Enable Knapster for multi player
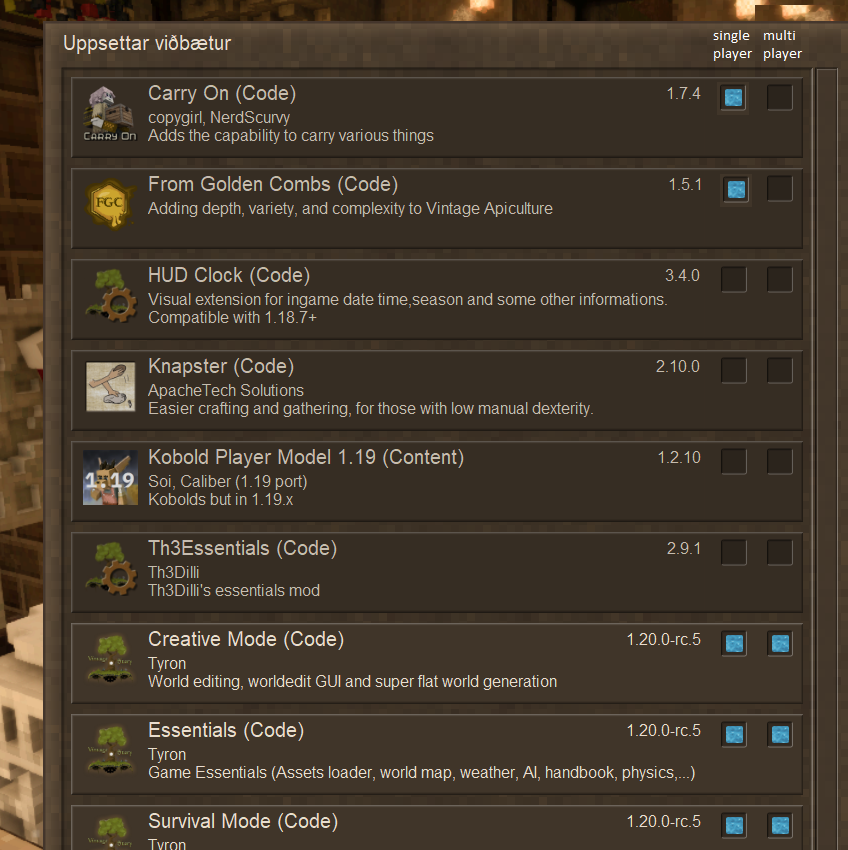 780,371
